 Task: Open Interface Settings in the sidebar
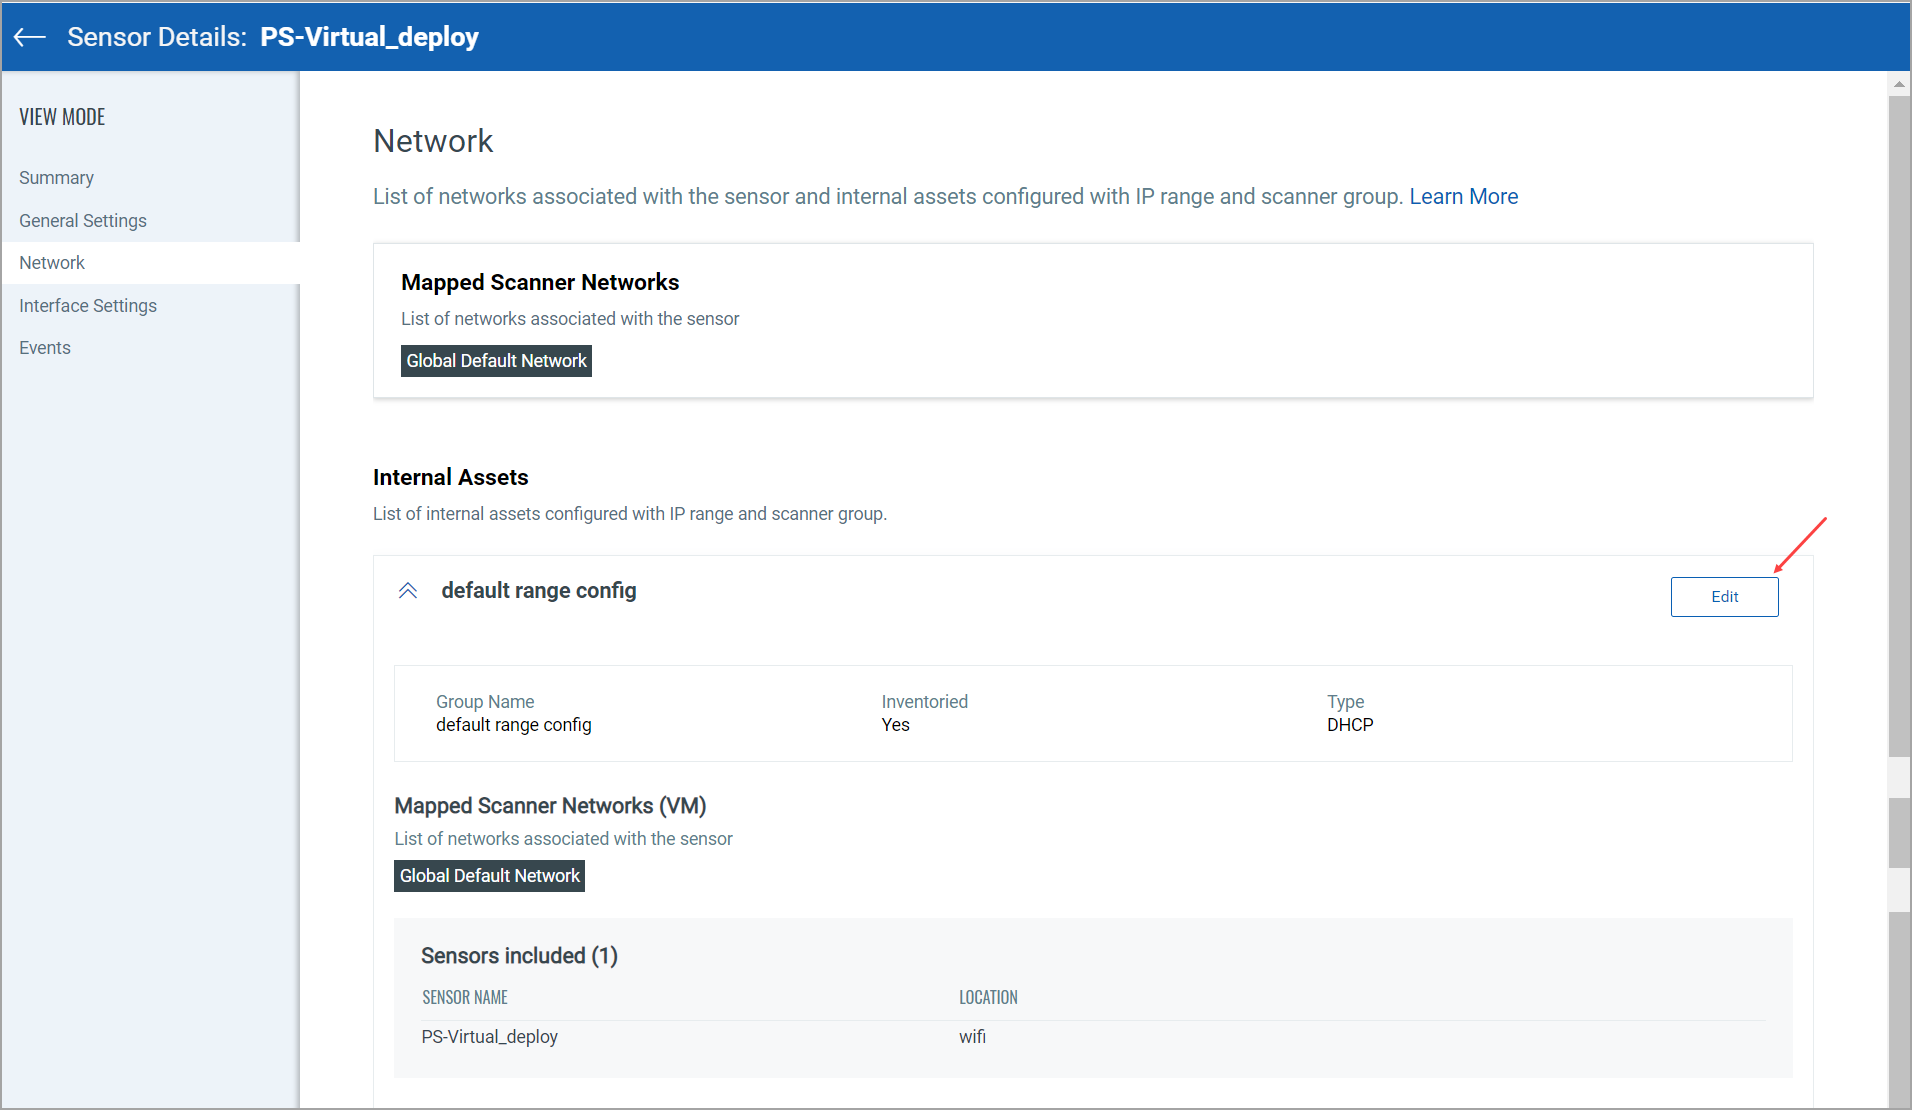[88, 306]
